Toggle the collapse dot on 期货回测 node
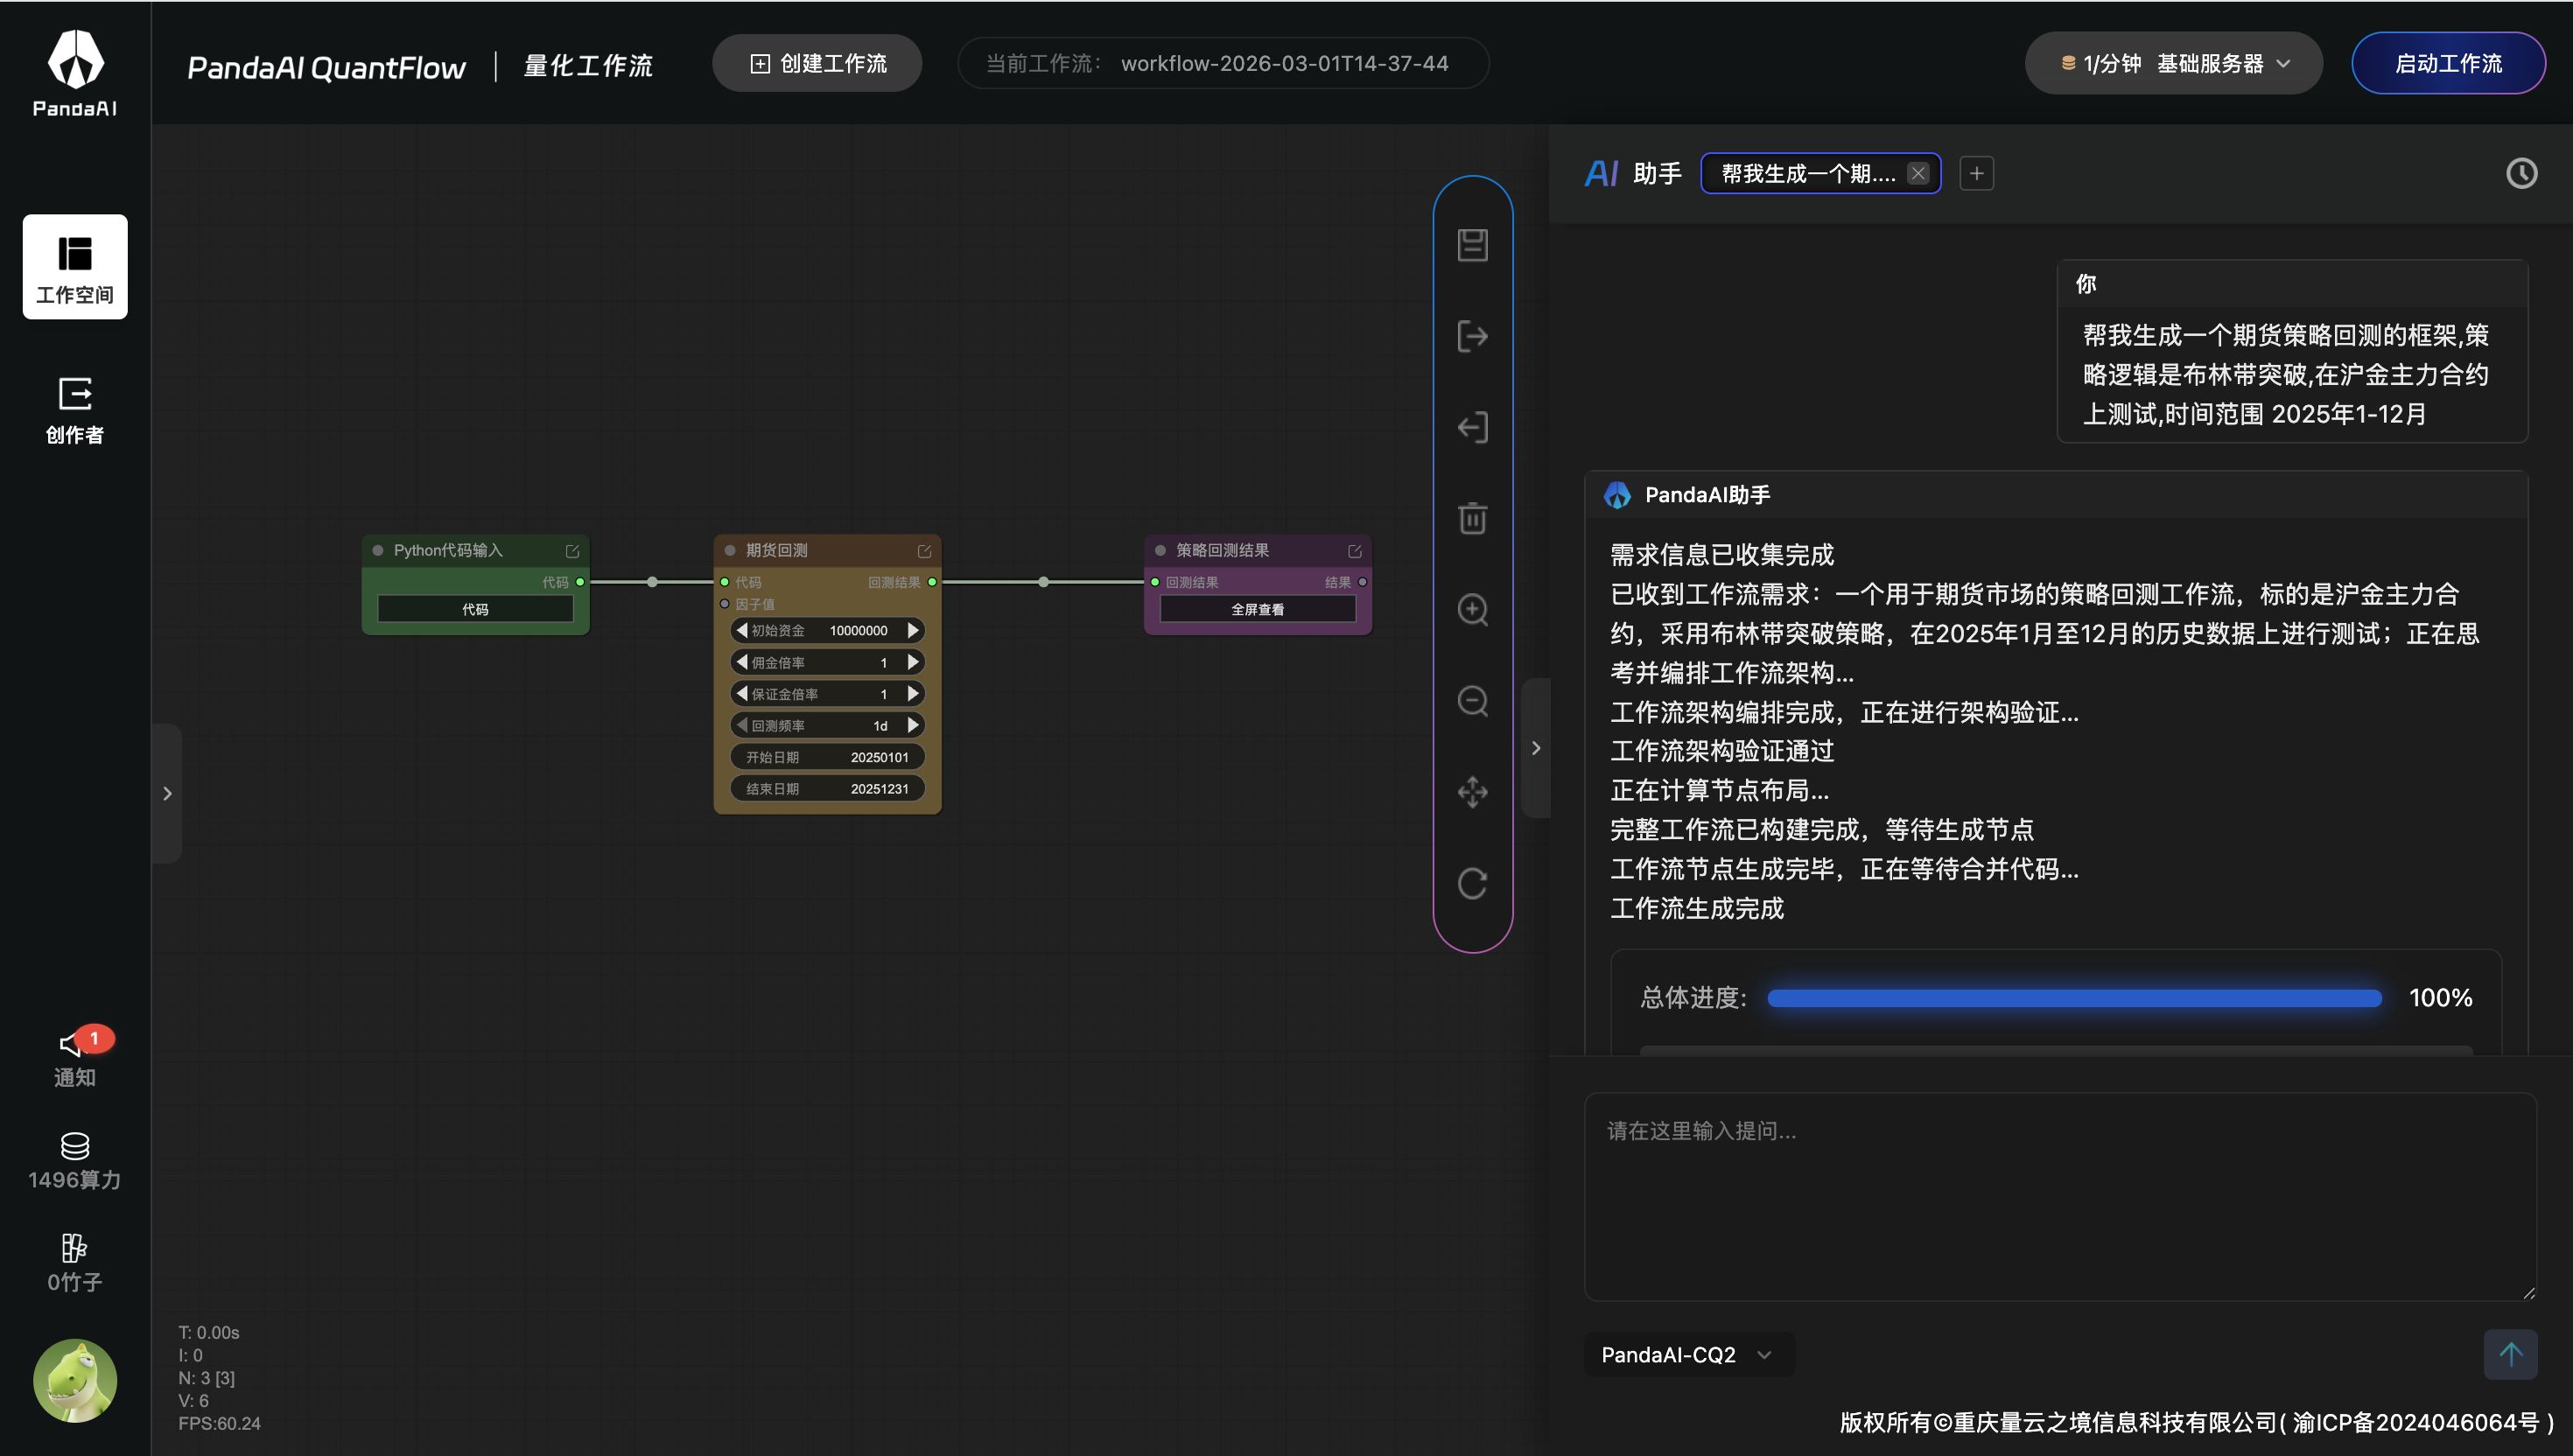 (x=730, y=550)
